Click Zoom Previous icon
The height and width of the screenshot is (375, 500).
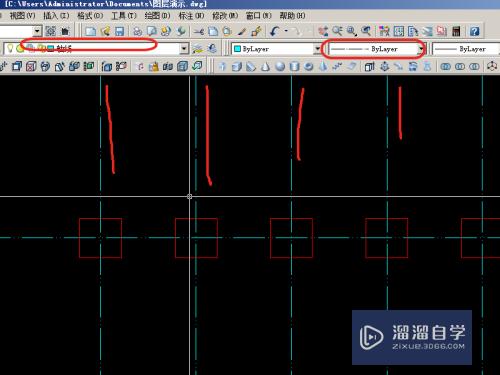click(x=366, y=31)
